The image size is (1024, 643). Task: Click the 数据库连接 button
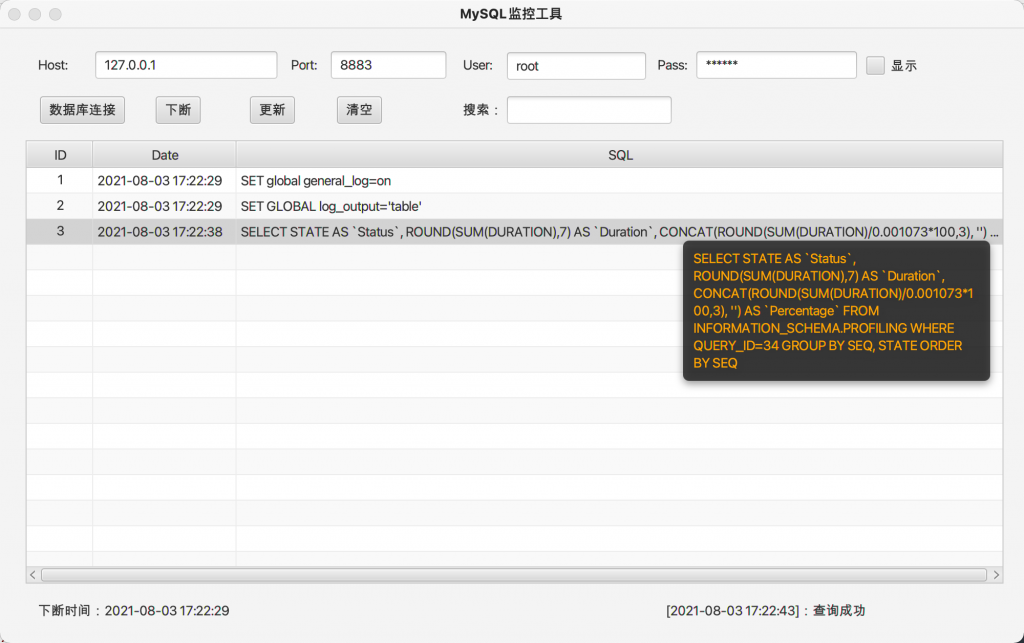coord(82,110)
